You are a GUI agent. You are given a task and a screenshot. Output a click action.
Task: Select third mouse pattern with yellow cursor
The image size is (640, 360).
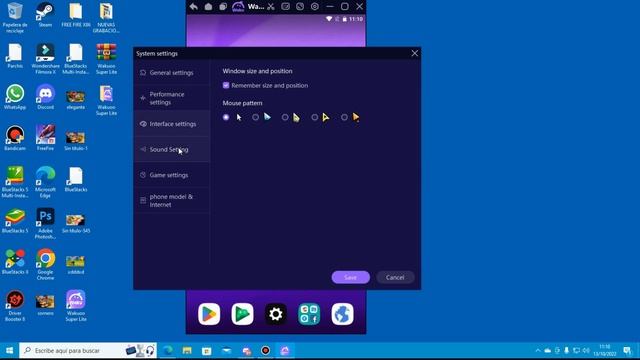tap(285, 117)
